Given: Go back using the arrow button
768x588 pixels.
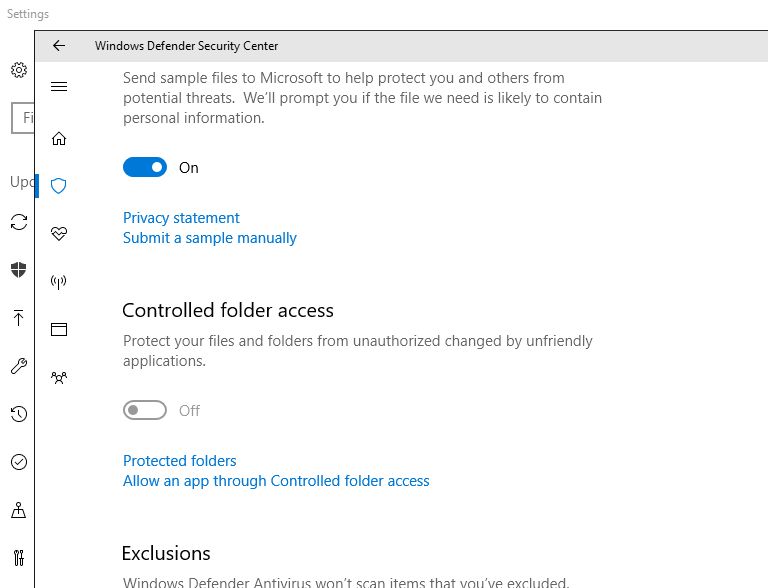Looking at the screenshot, I should (x=59, y=45).
